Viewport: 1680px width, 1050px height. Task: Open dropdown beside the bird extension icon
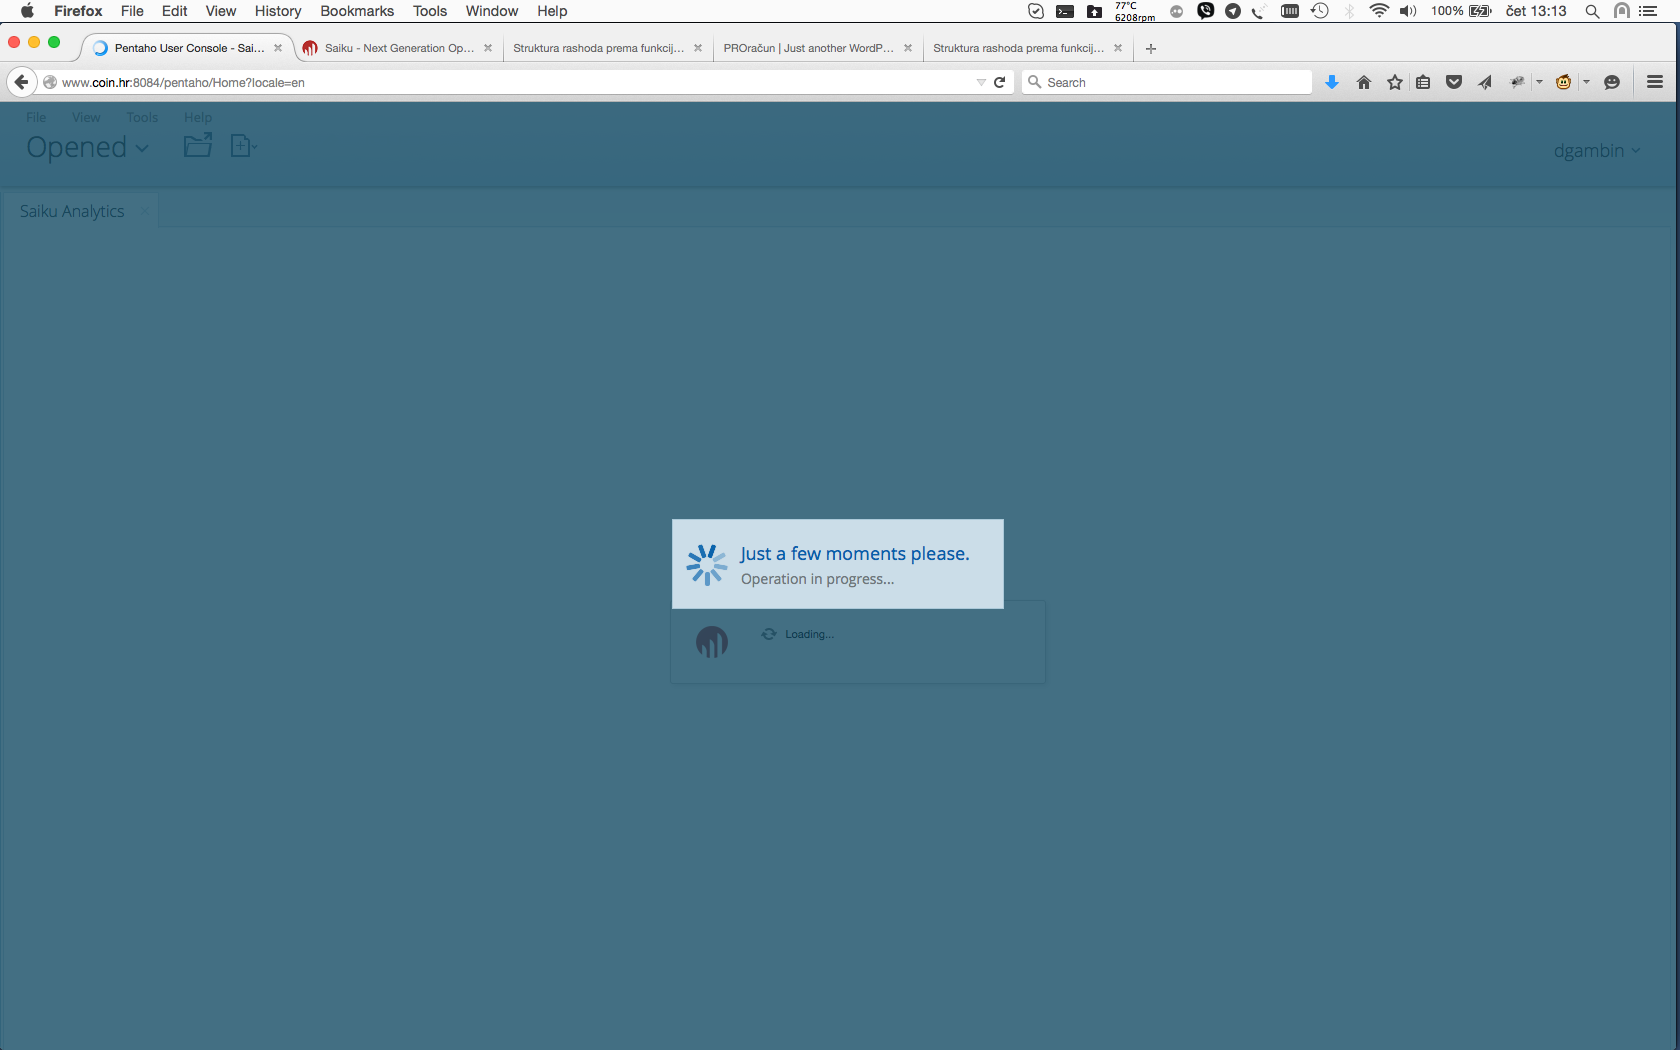[1539, 82]
